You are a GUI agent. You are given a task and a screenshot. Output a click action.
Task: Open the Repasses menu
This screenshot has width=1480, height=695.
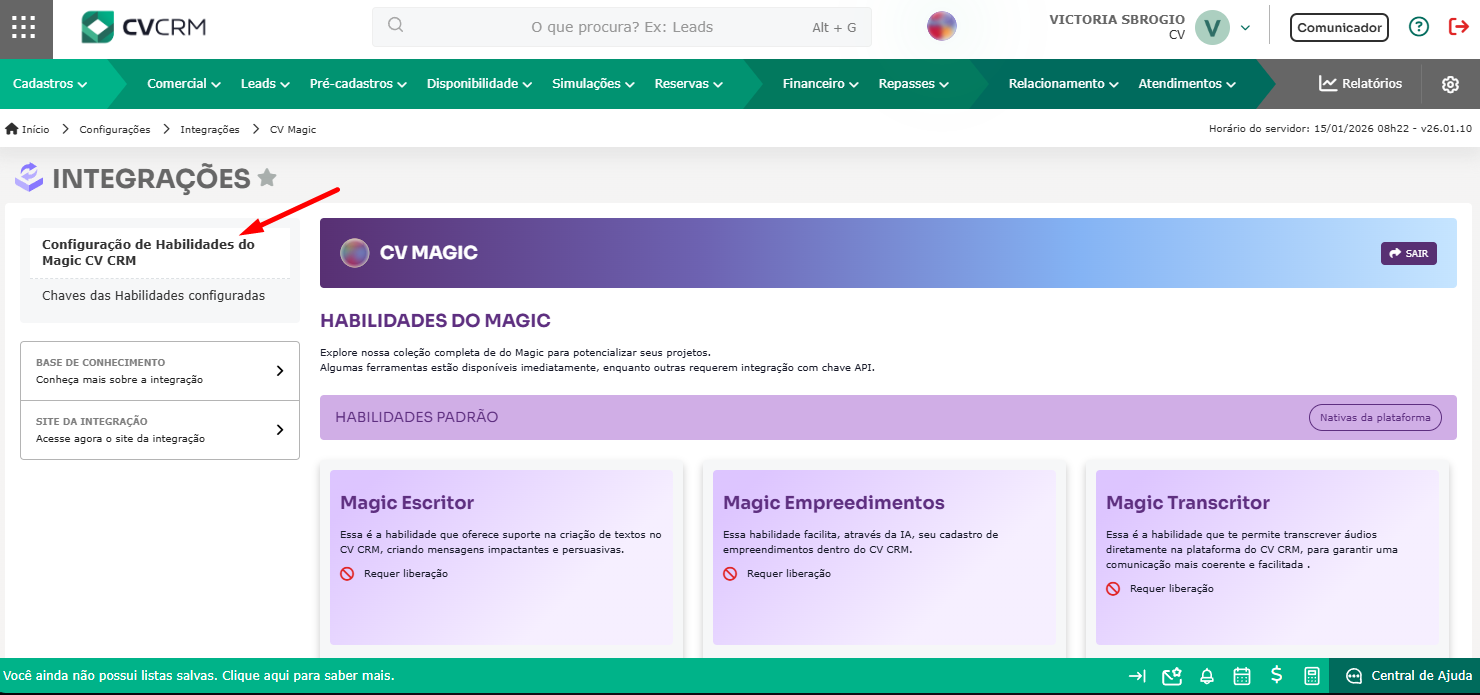tap(914, 84)
